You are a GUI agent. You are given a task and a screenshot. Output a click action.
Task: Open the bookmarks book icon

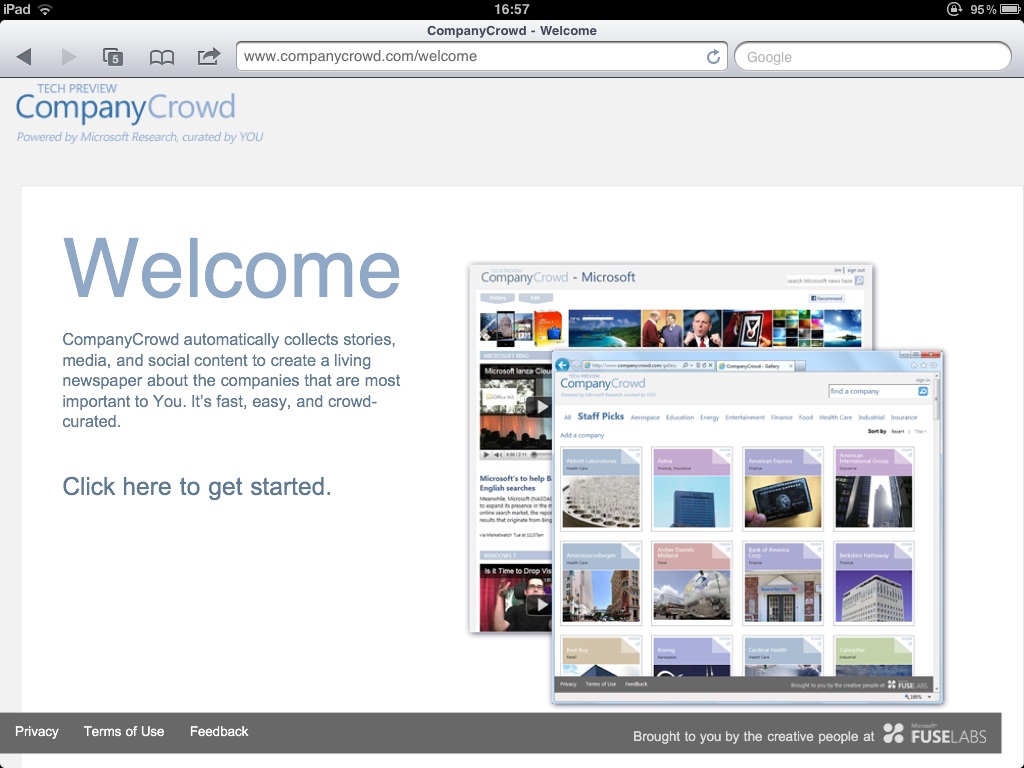tap(161, 57)
